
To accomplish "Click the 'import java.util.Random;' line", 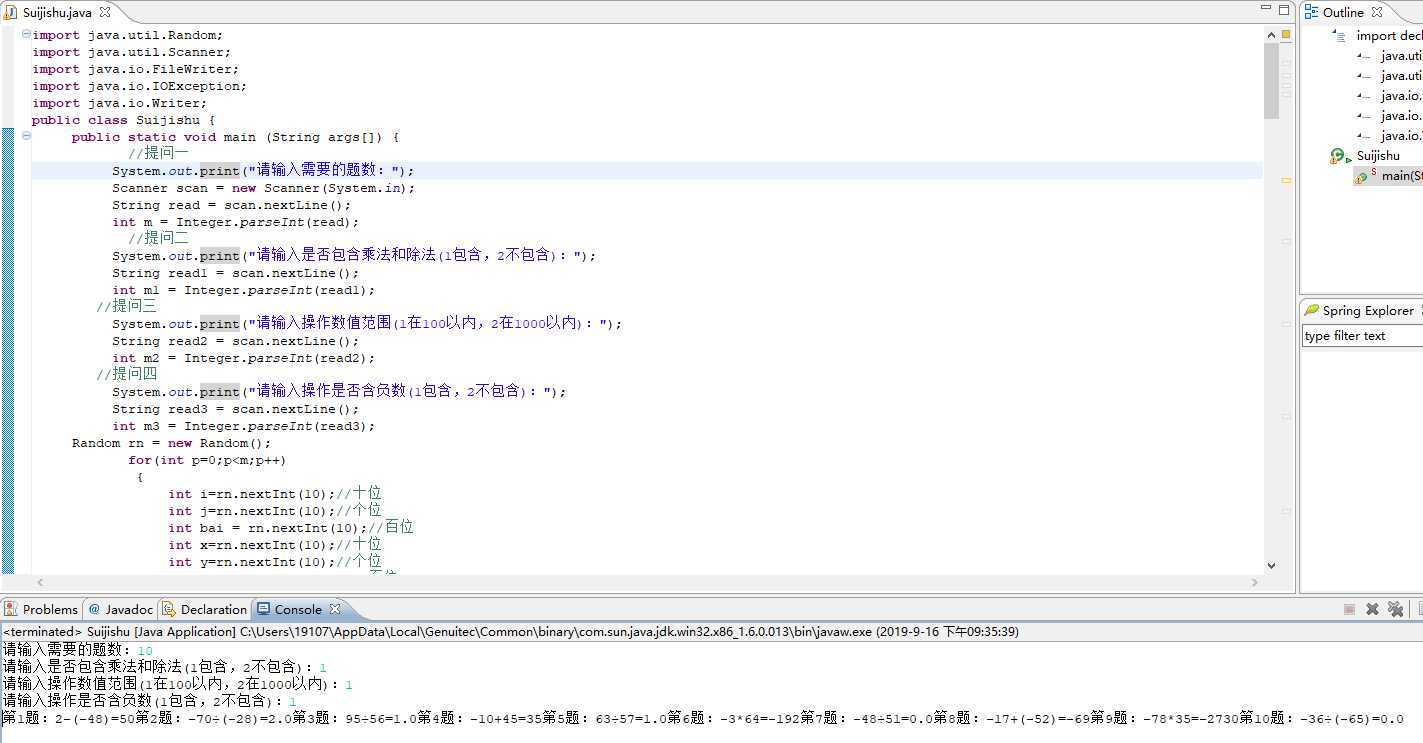I will coord(128,35).
